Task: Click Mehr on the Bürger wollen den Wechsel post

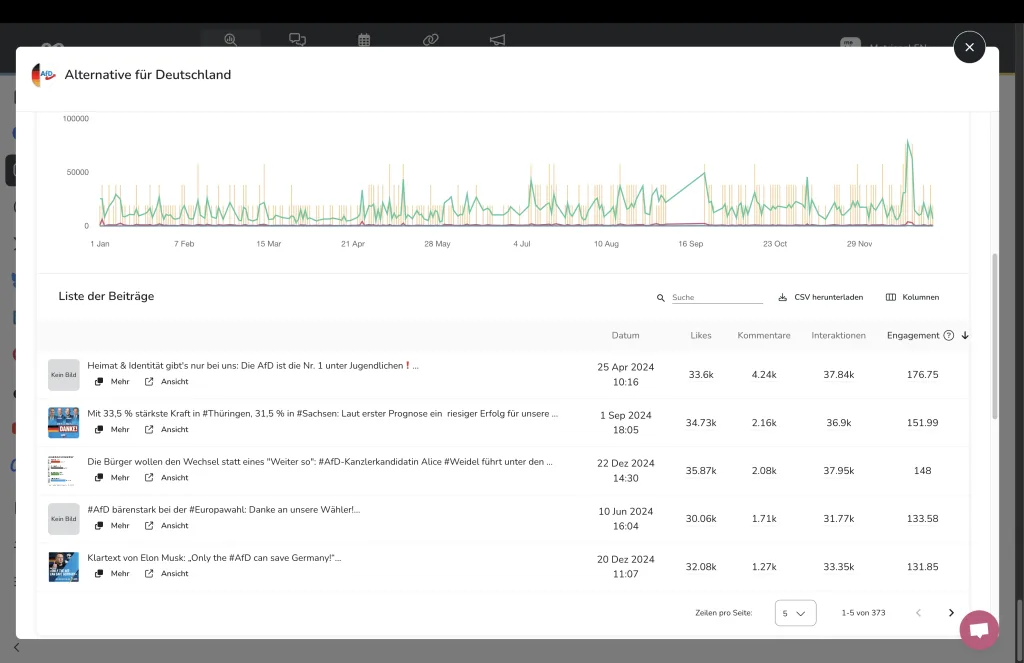Action: [x=112, y=477]
